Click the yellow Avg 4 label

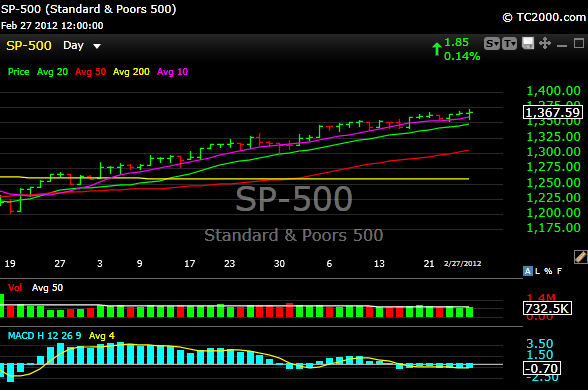102,336
